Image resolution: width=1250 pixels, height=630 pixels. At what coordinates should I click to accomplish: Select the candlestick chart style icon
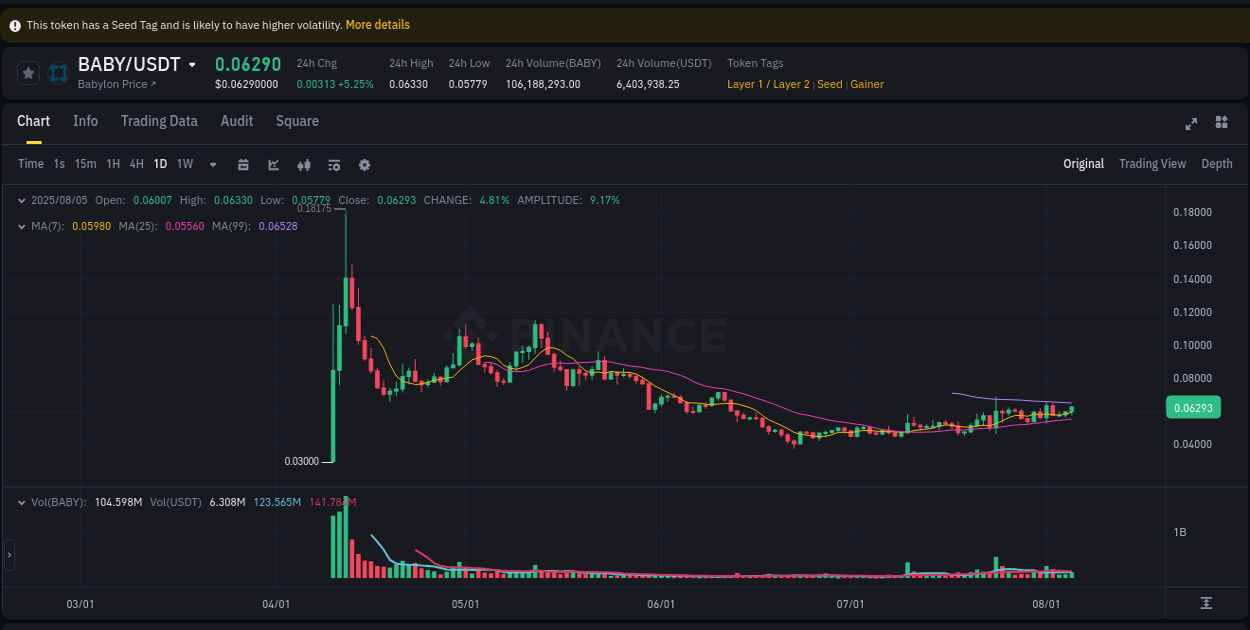coord(304,164)
